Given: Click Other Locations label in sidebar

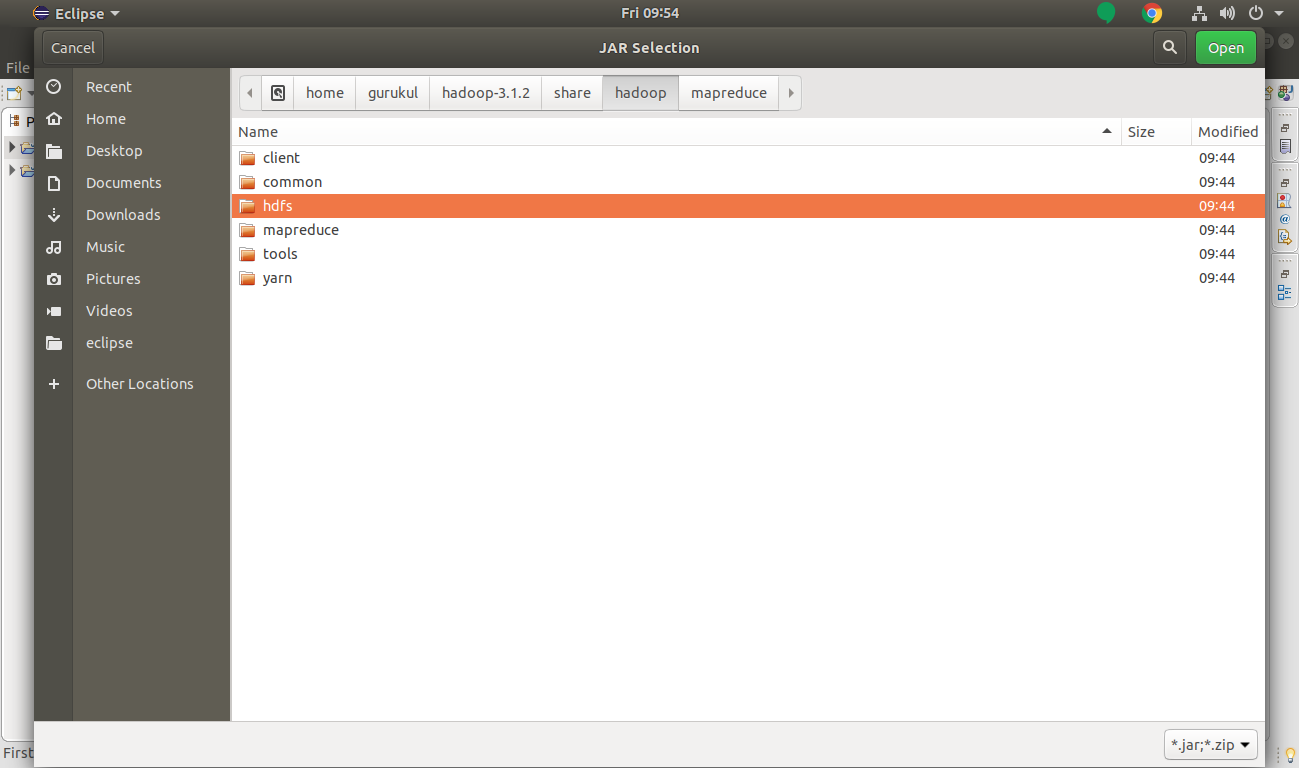Looking at the screenshot, I should pos(140,384).
